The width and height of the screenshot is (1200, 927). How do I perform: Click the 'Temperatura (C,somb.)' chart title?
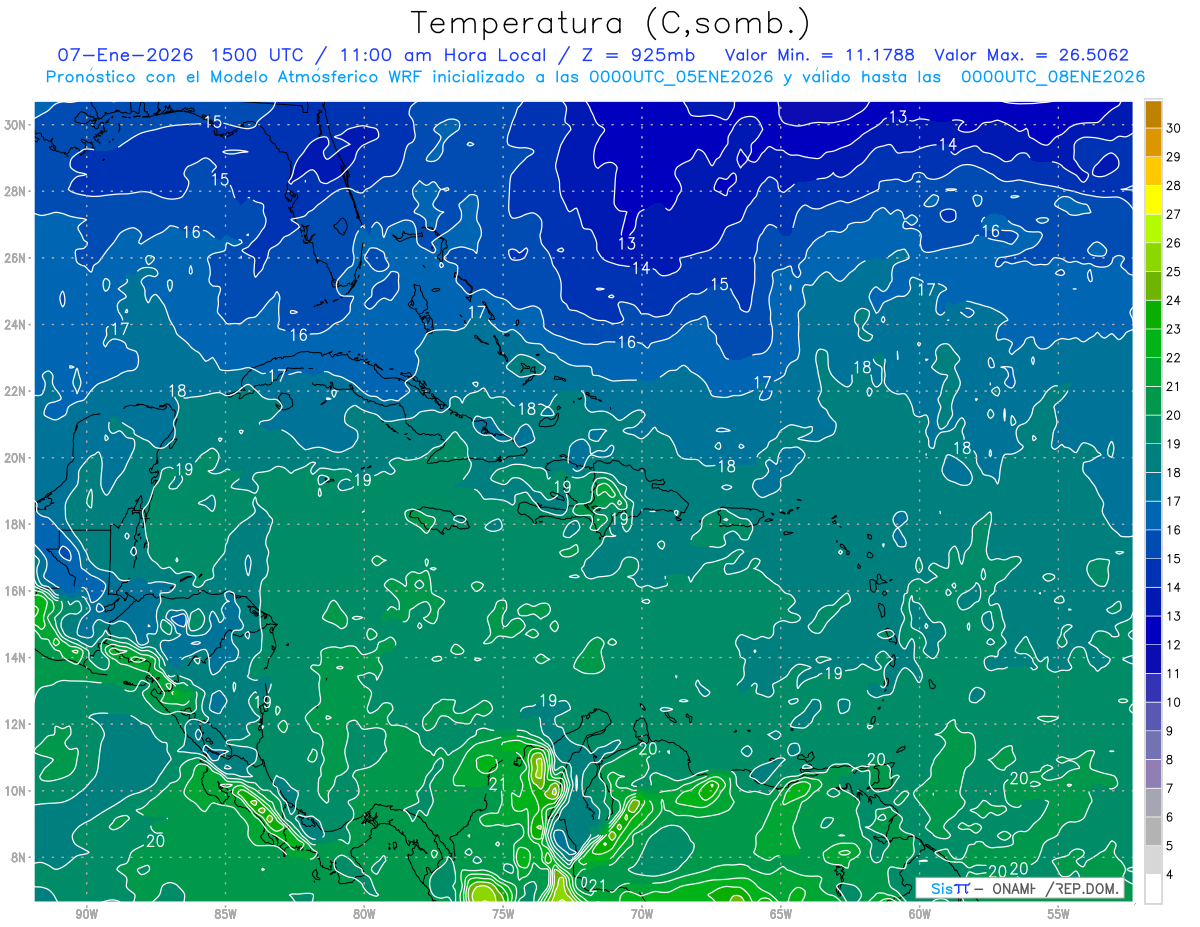click(610, 23)
